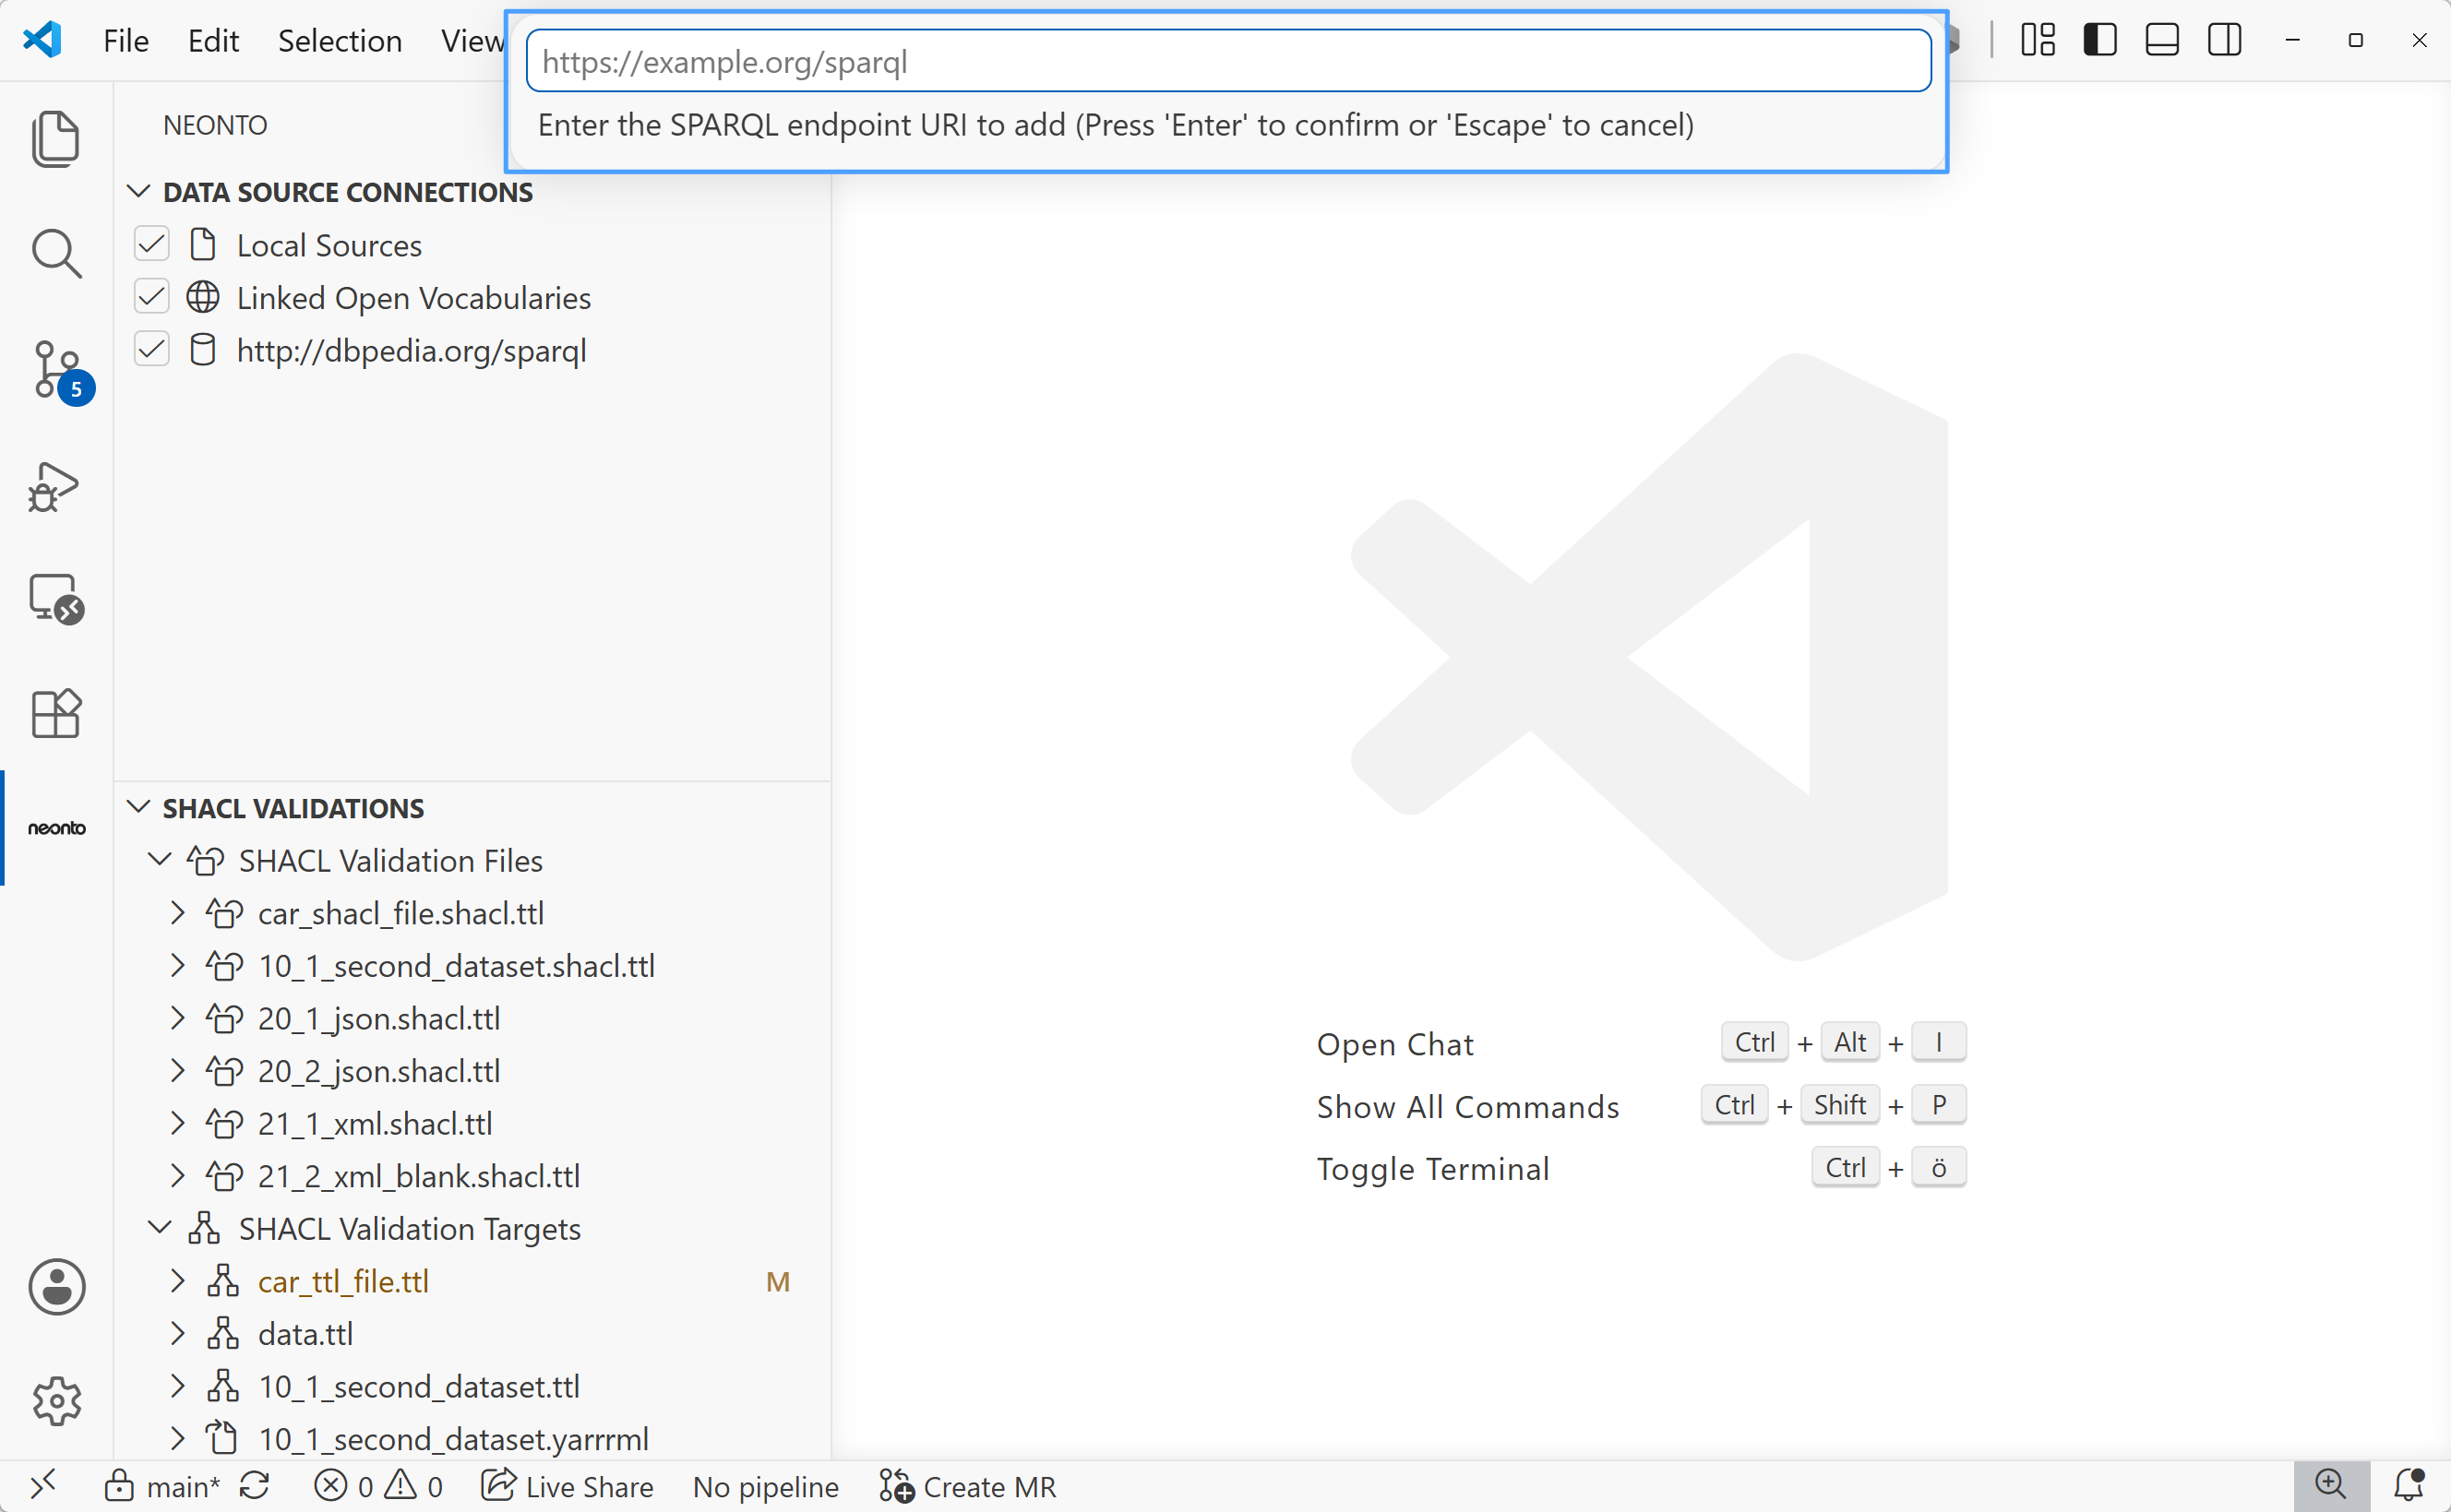Click the zoom icon in status bar
Image resolution: width=2451 pixels, height=1512 pixels.
[x=2331, y=1485]
